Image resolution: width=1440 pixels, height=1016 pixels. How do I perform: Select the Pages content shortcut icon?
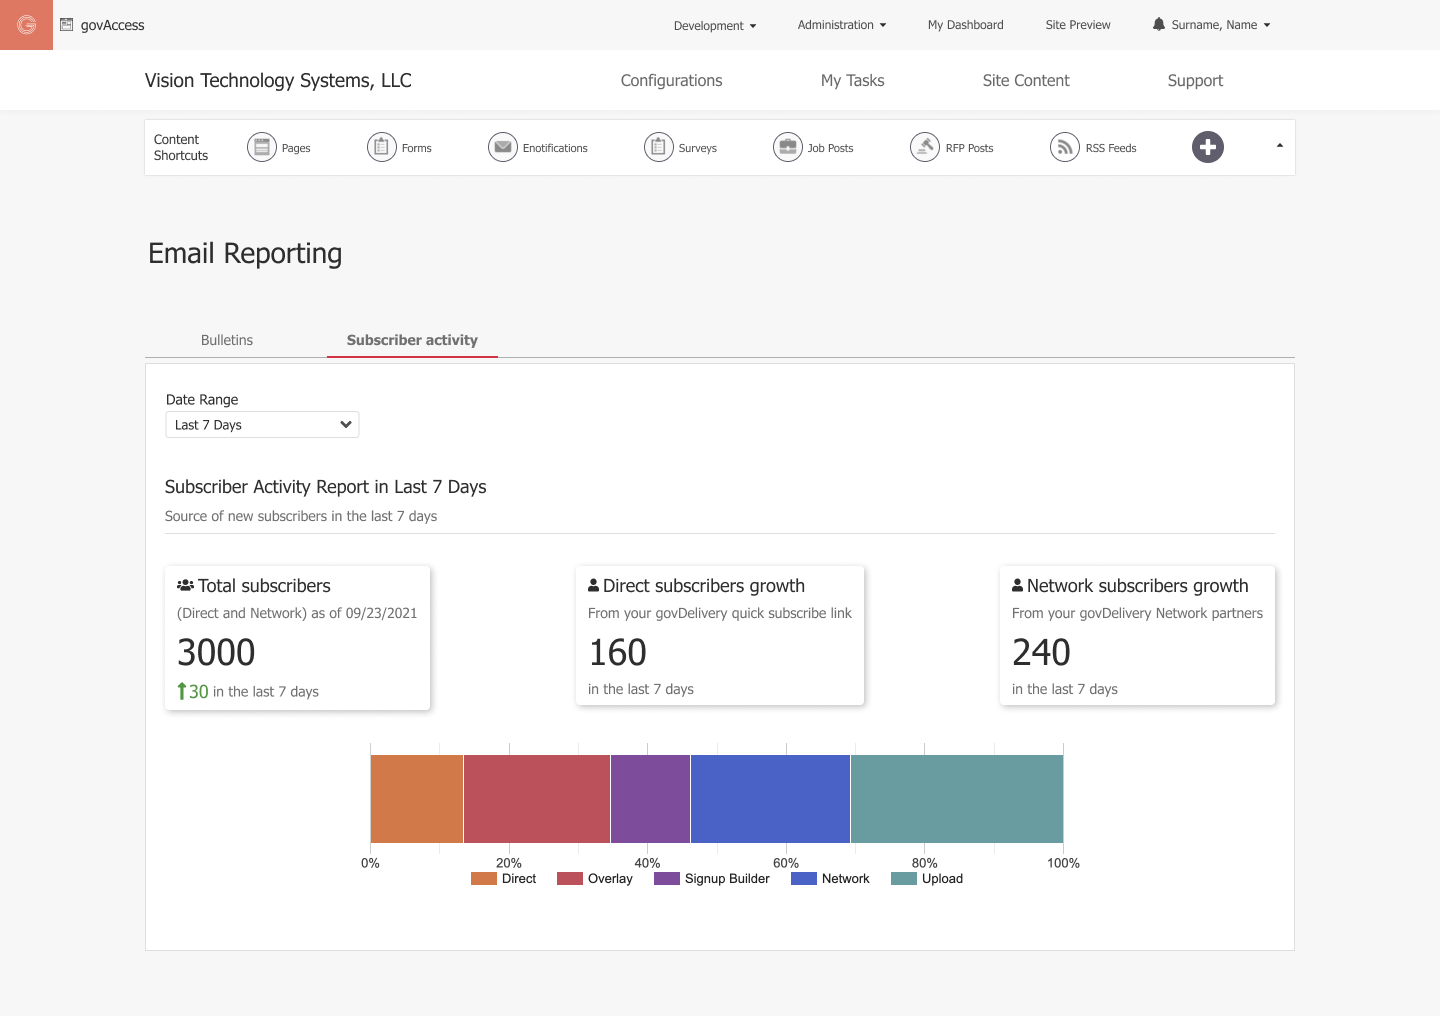(x=262, y=146)
